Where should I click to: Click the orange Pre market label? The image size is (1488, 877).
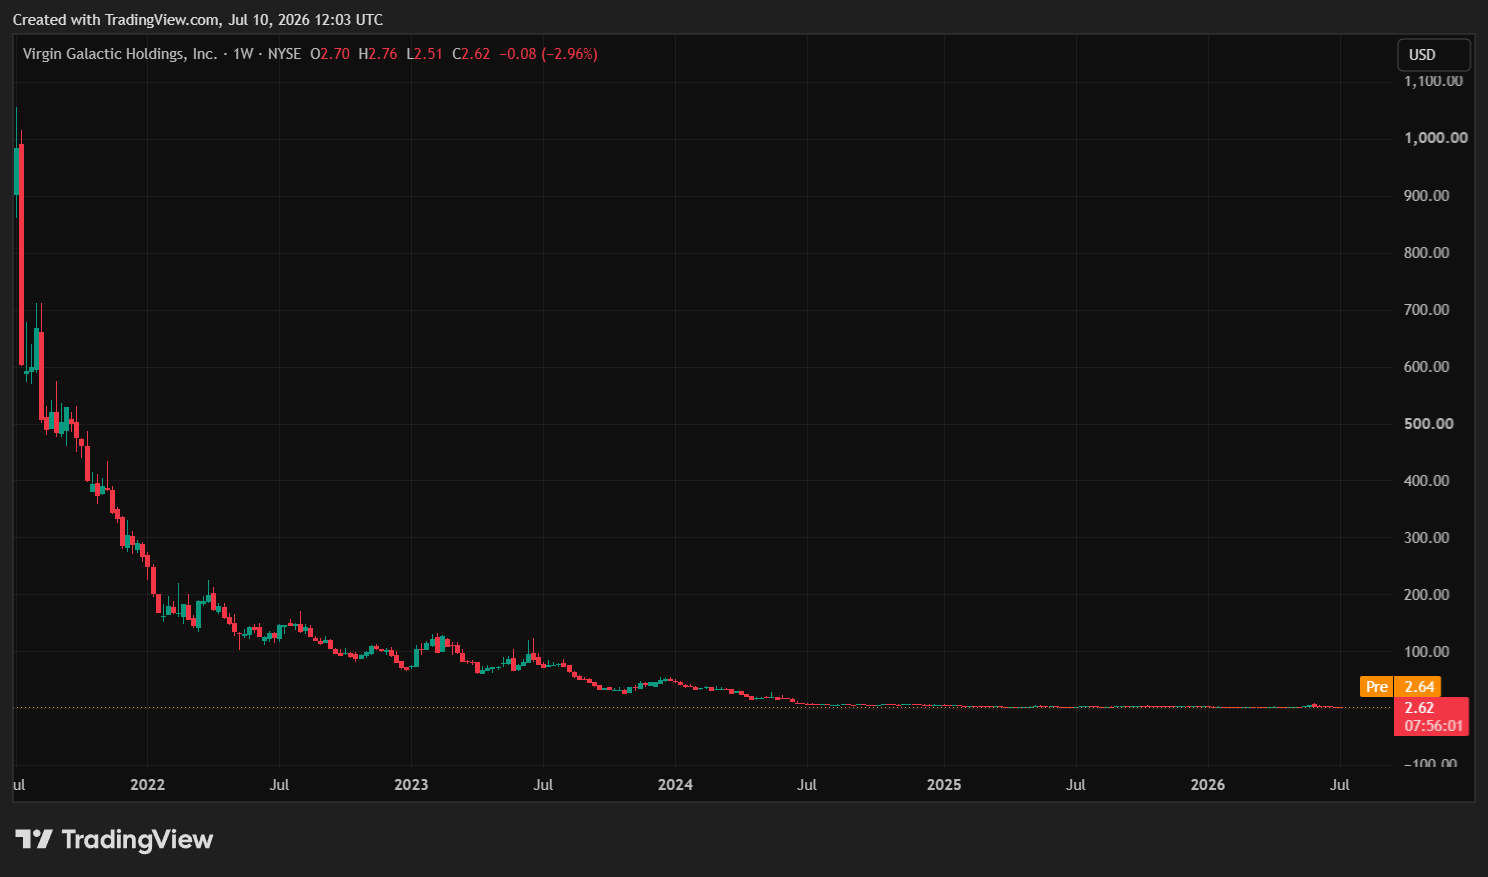pyautogui.click(x=1377, y=686)
